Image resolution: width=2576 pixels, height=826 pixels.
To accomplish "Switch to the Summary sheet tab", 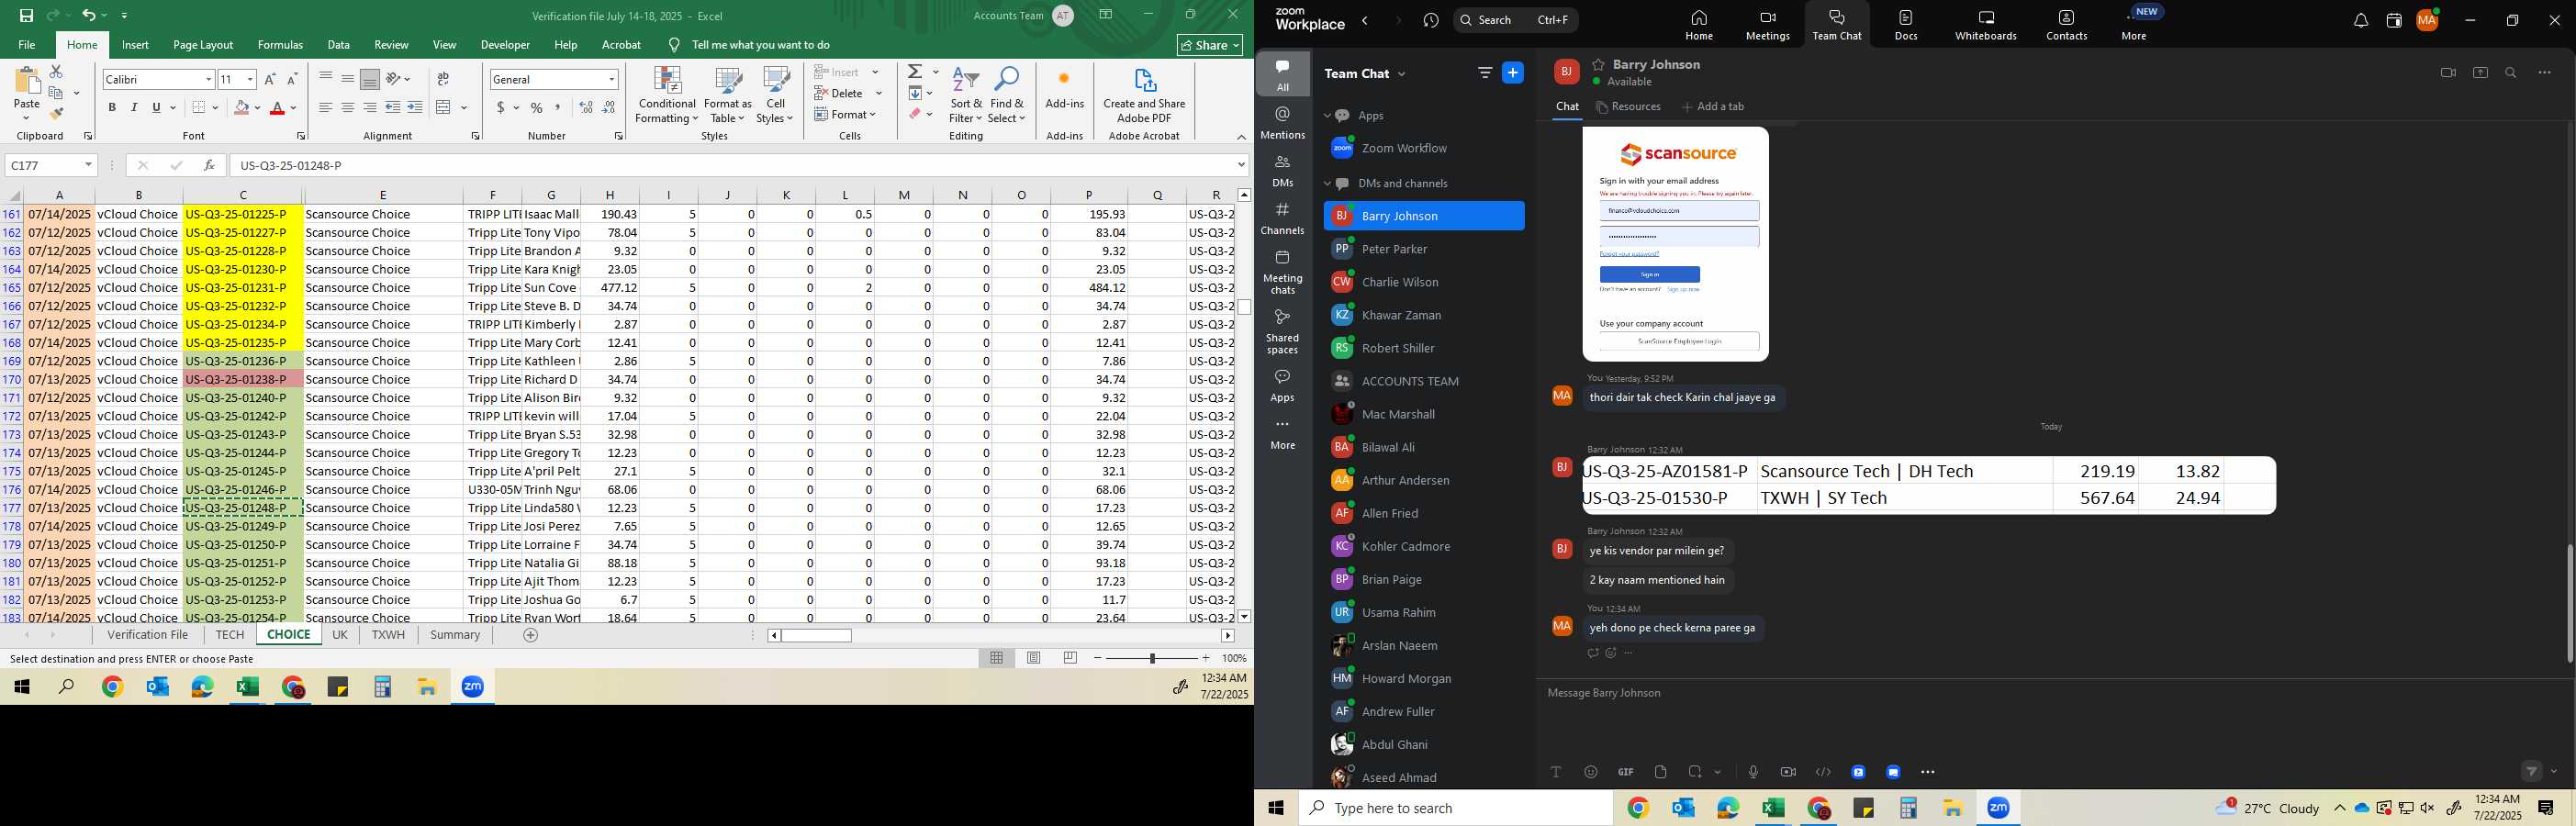I will (x=455, y=635).
